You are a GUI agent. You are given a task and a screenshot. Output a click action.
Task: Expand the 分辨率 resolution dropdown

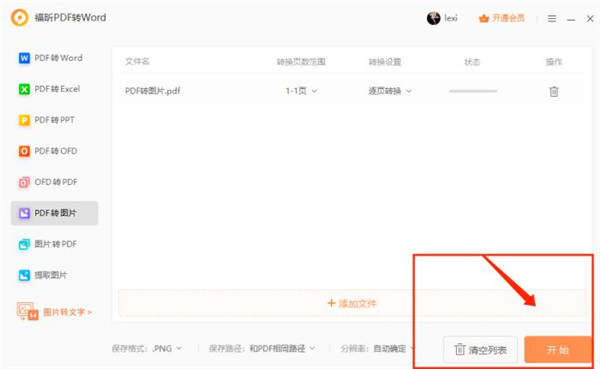(394, 349)
